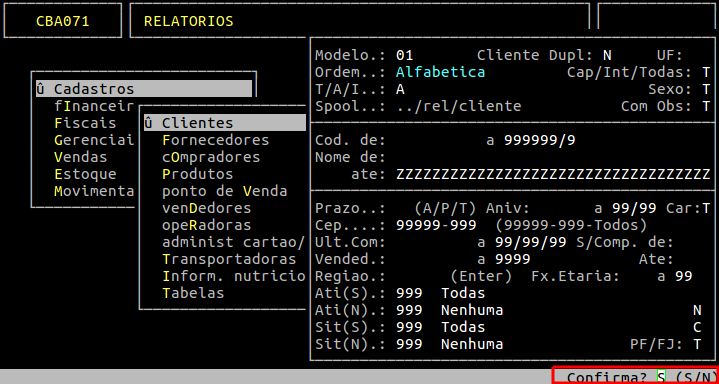Select the venDedores submenu entry

pyautogui.click(x=207, y=208)
